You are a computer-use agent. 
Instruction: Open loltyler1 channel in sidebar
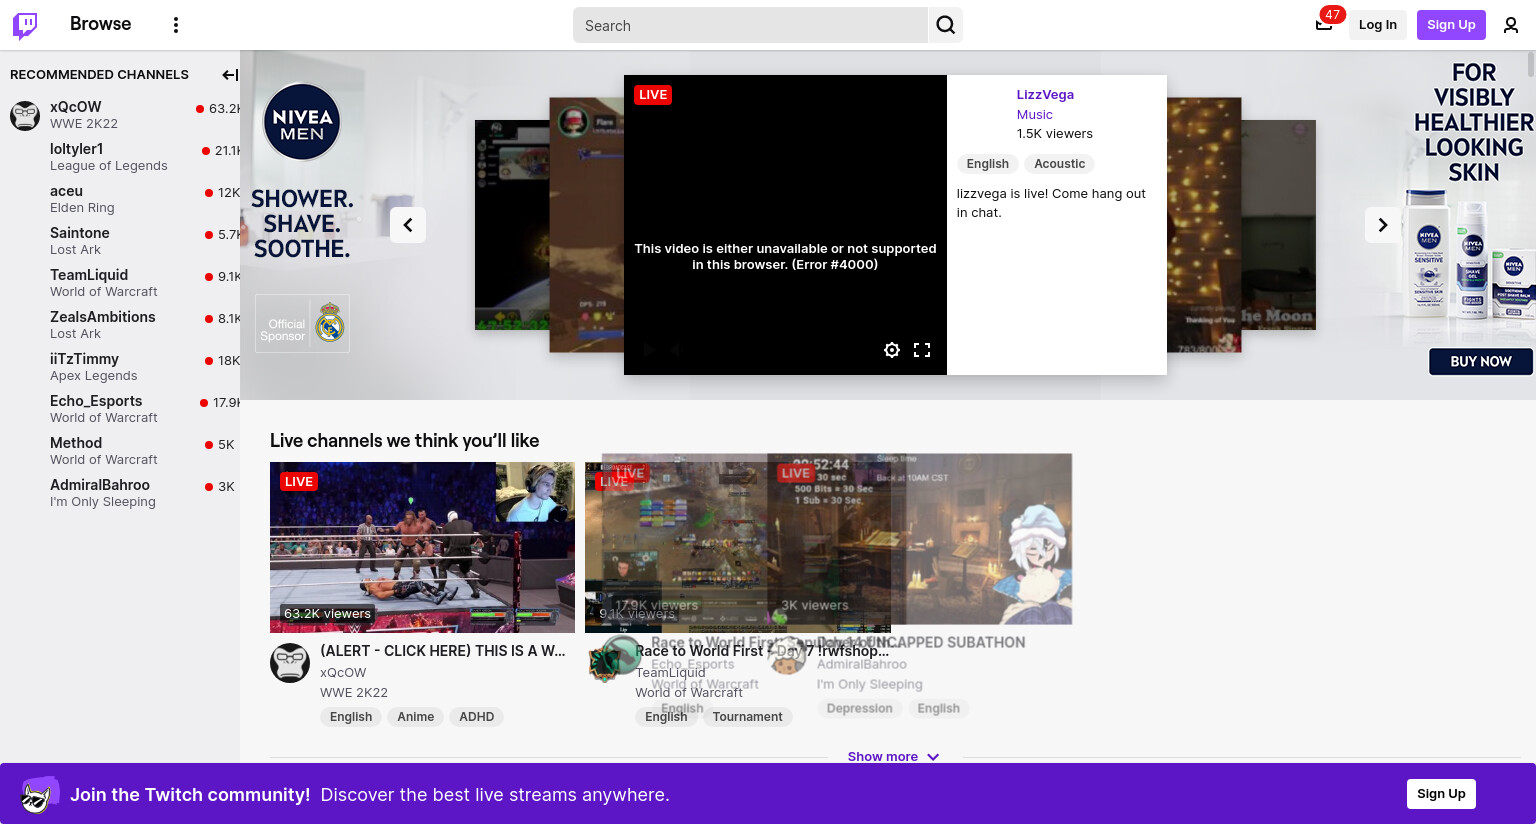click(x=120, y=157)
